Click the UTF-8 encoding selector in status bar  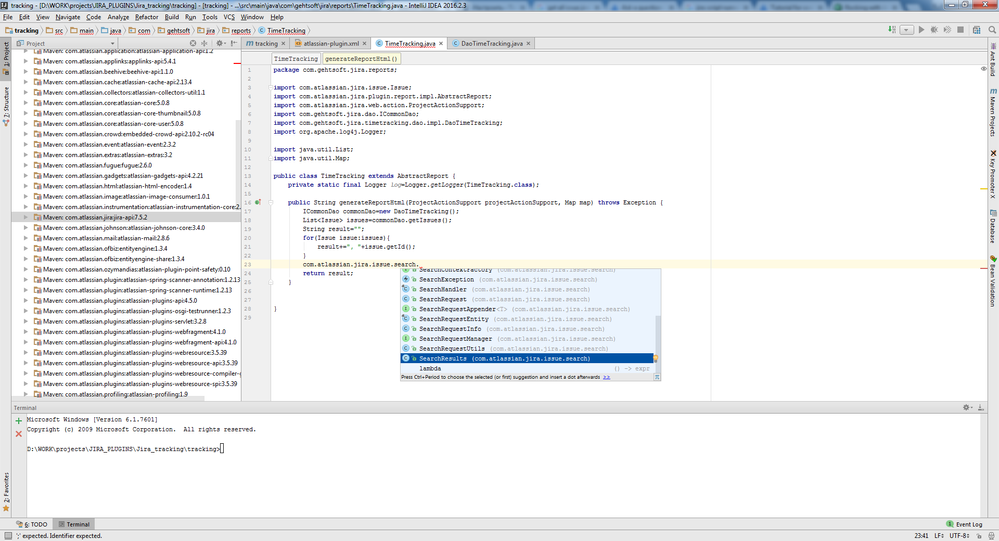(x=959, y=536)
